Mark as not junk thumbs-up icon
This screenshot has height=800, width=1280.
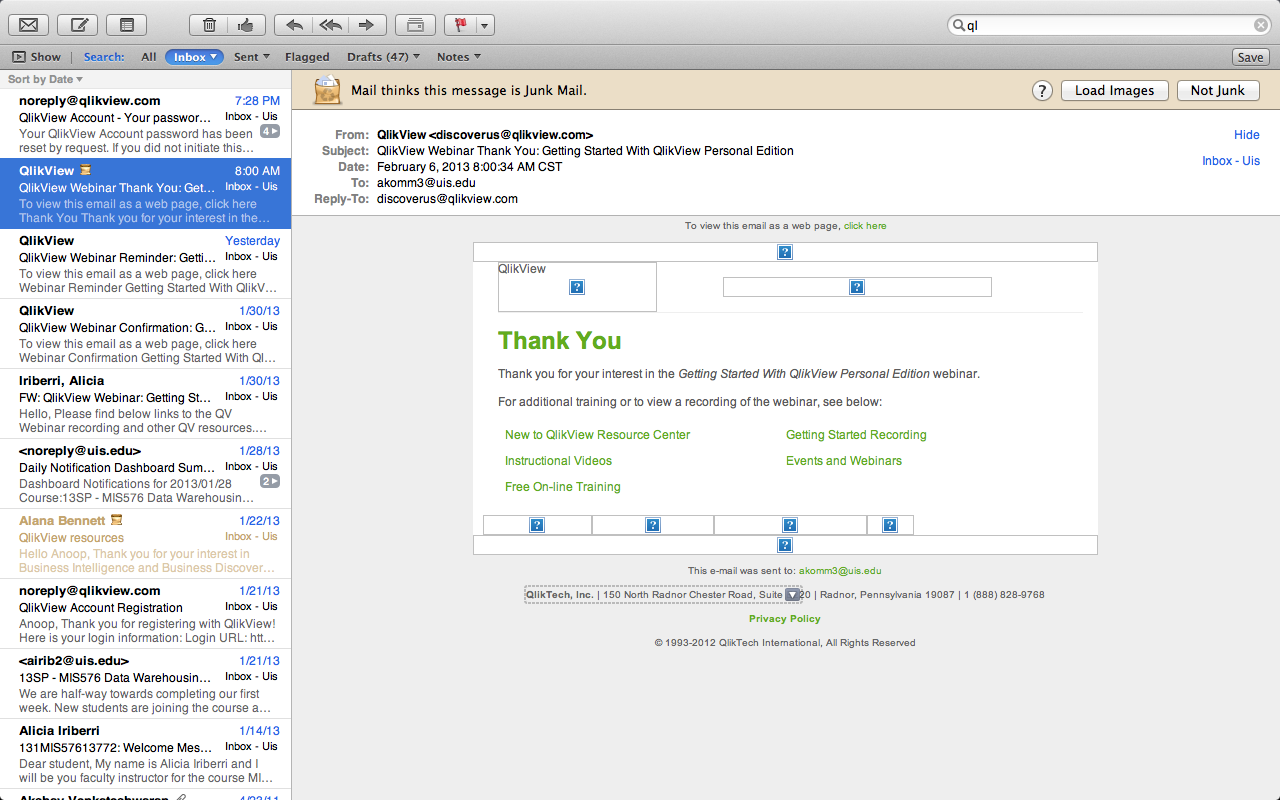tap(246, 25)
